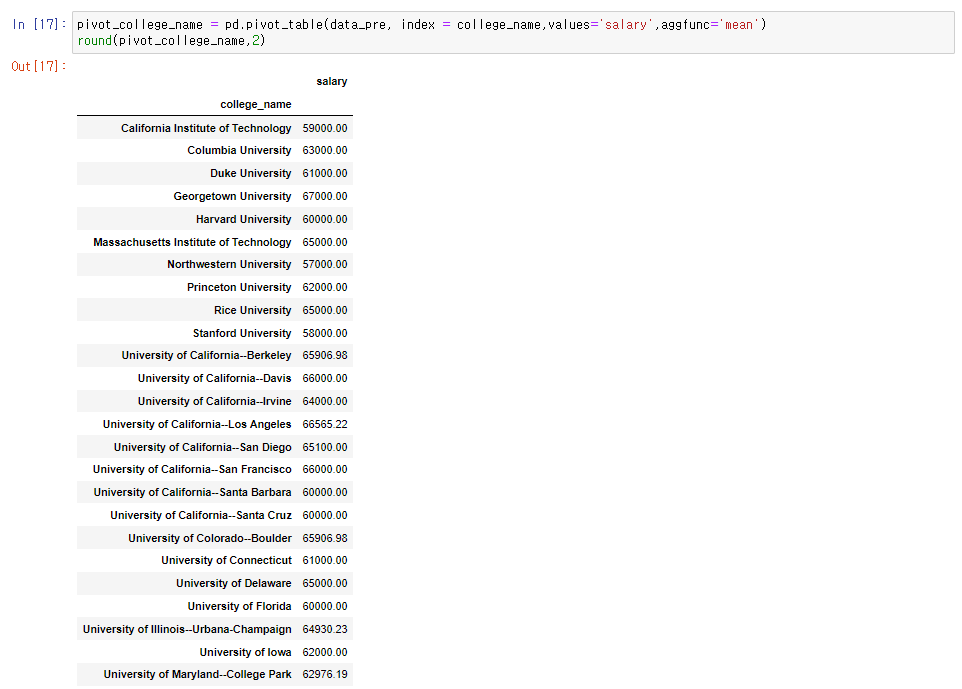Click the Berkeley salary value 65906.98
Screen dimensions: 962x689
click(325, 355)
